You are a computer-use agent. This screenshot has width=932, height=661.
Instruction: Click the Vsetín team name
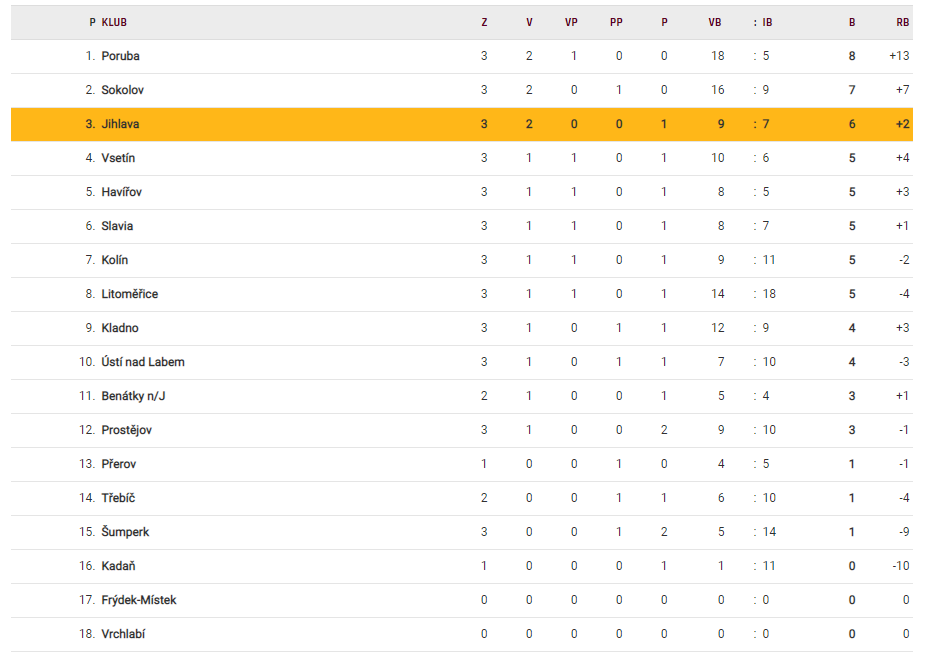click(118, 158)
